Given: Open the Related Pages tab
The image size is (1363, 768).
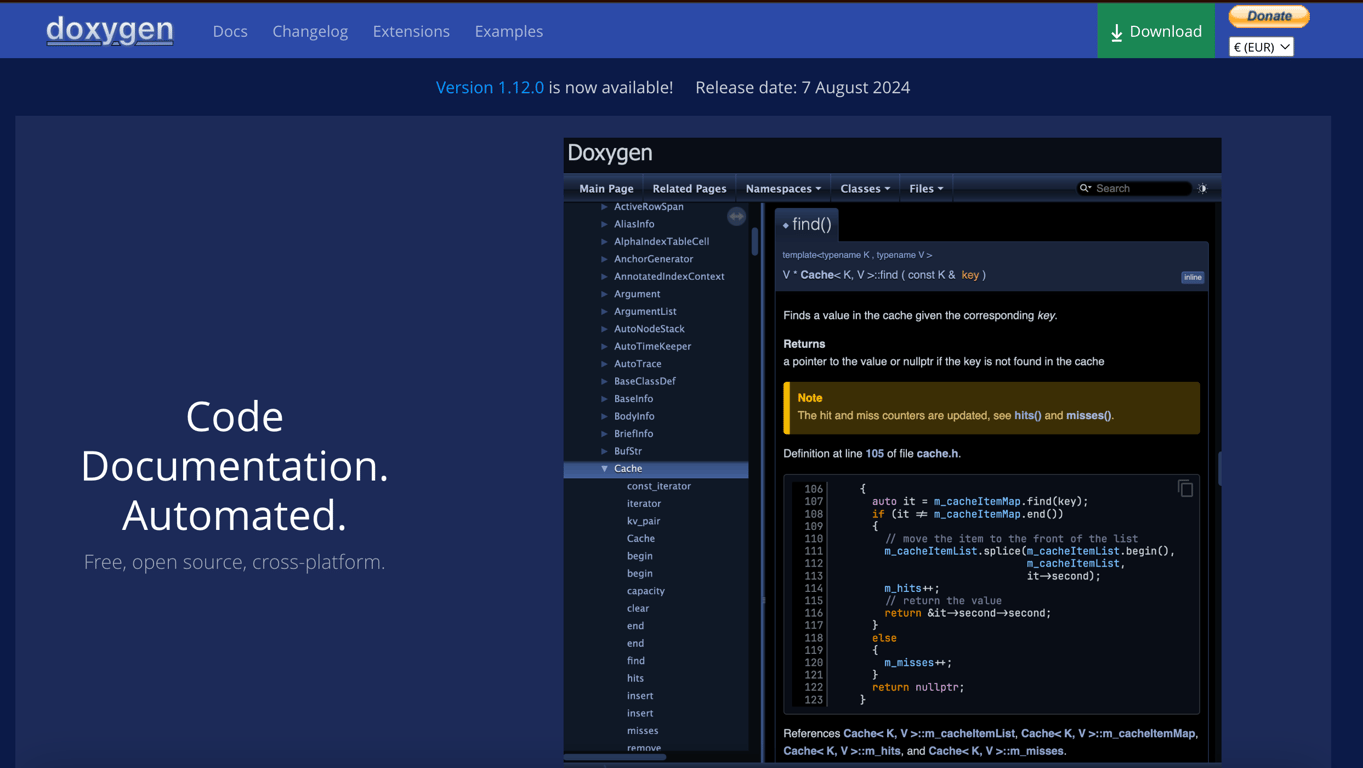Looking at the screenshot, I should click(x=689, y=188).
